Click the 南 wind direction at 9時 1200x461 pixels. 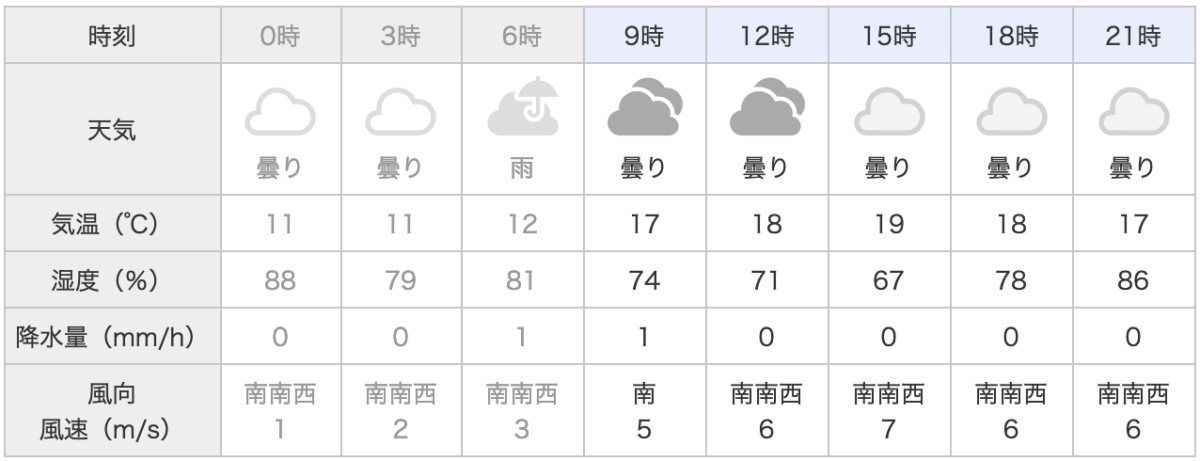(x=644, y=395)
